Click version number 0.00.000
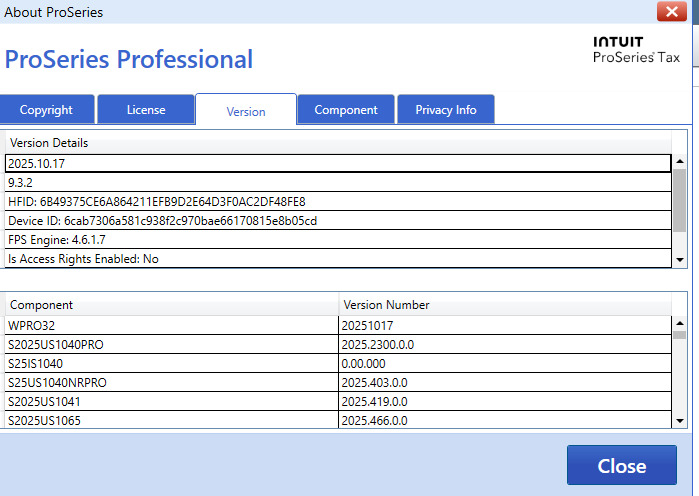Image resolution: width=699 pixels, height=496 pixels. point(505,364)
